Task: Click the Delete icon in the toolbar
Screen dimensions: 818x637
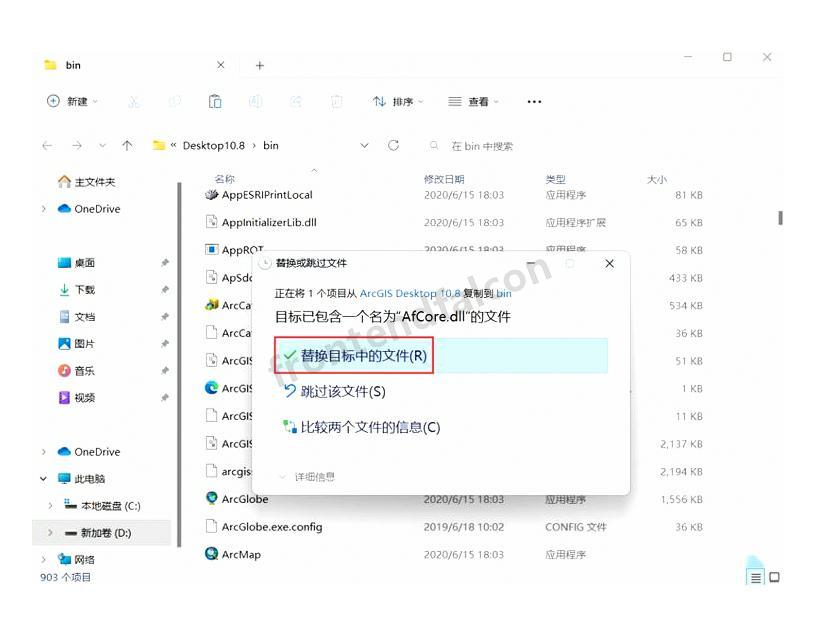Action: [x=336, y=101]
